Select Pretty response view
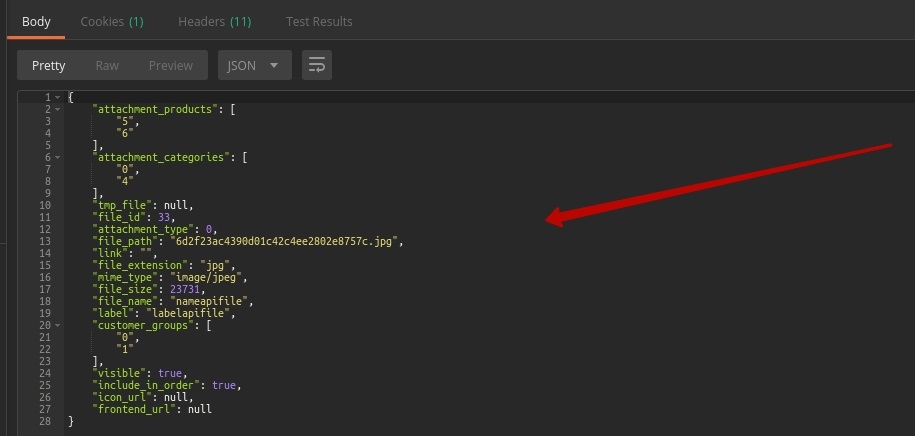The width and height of the screenshot is (915, 436). [x=48, y=66]
